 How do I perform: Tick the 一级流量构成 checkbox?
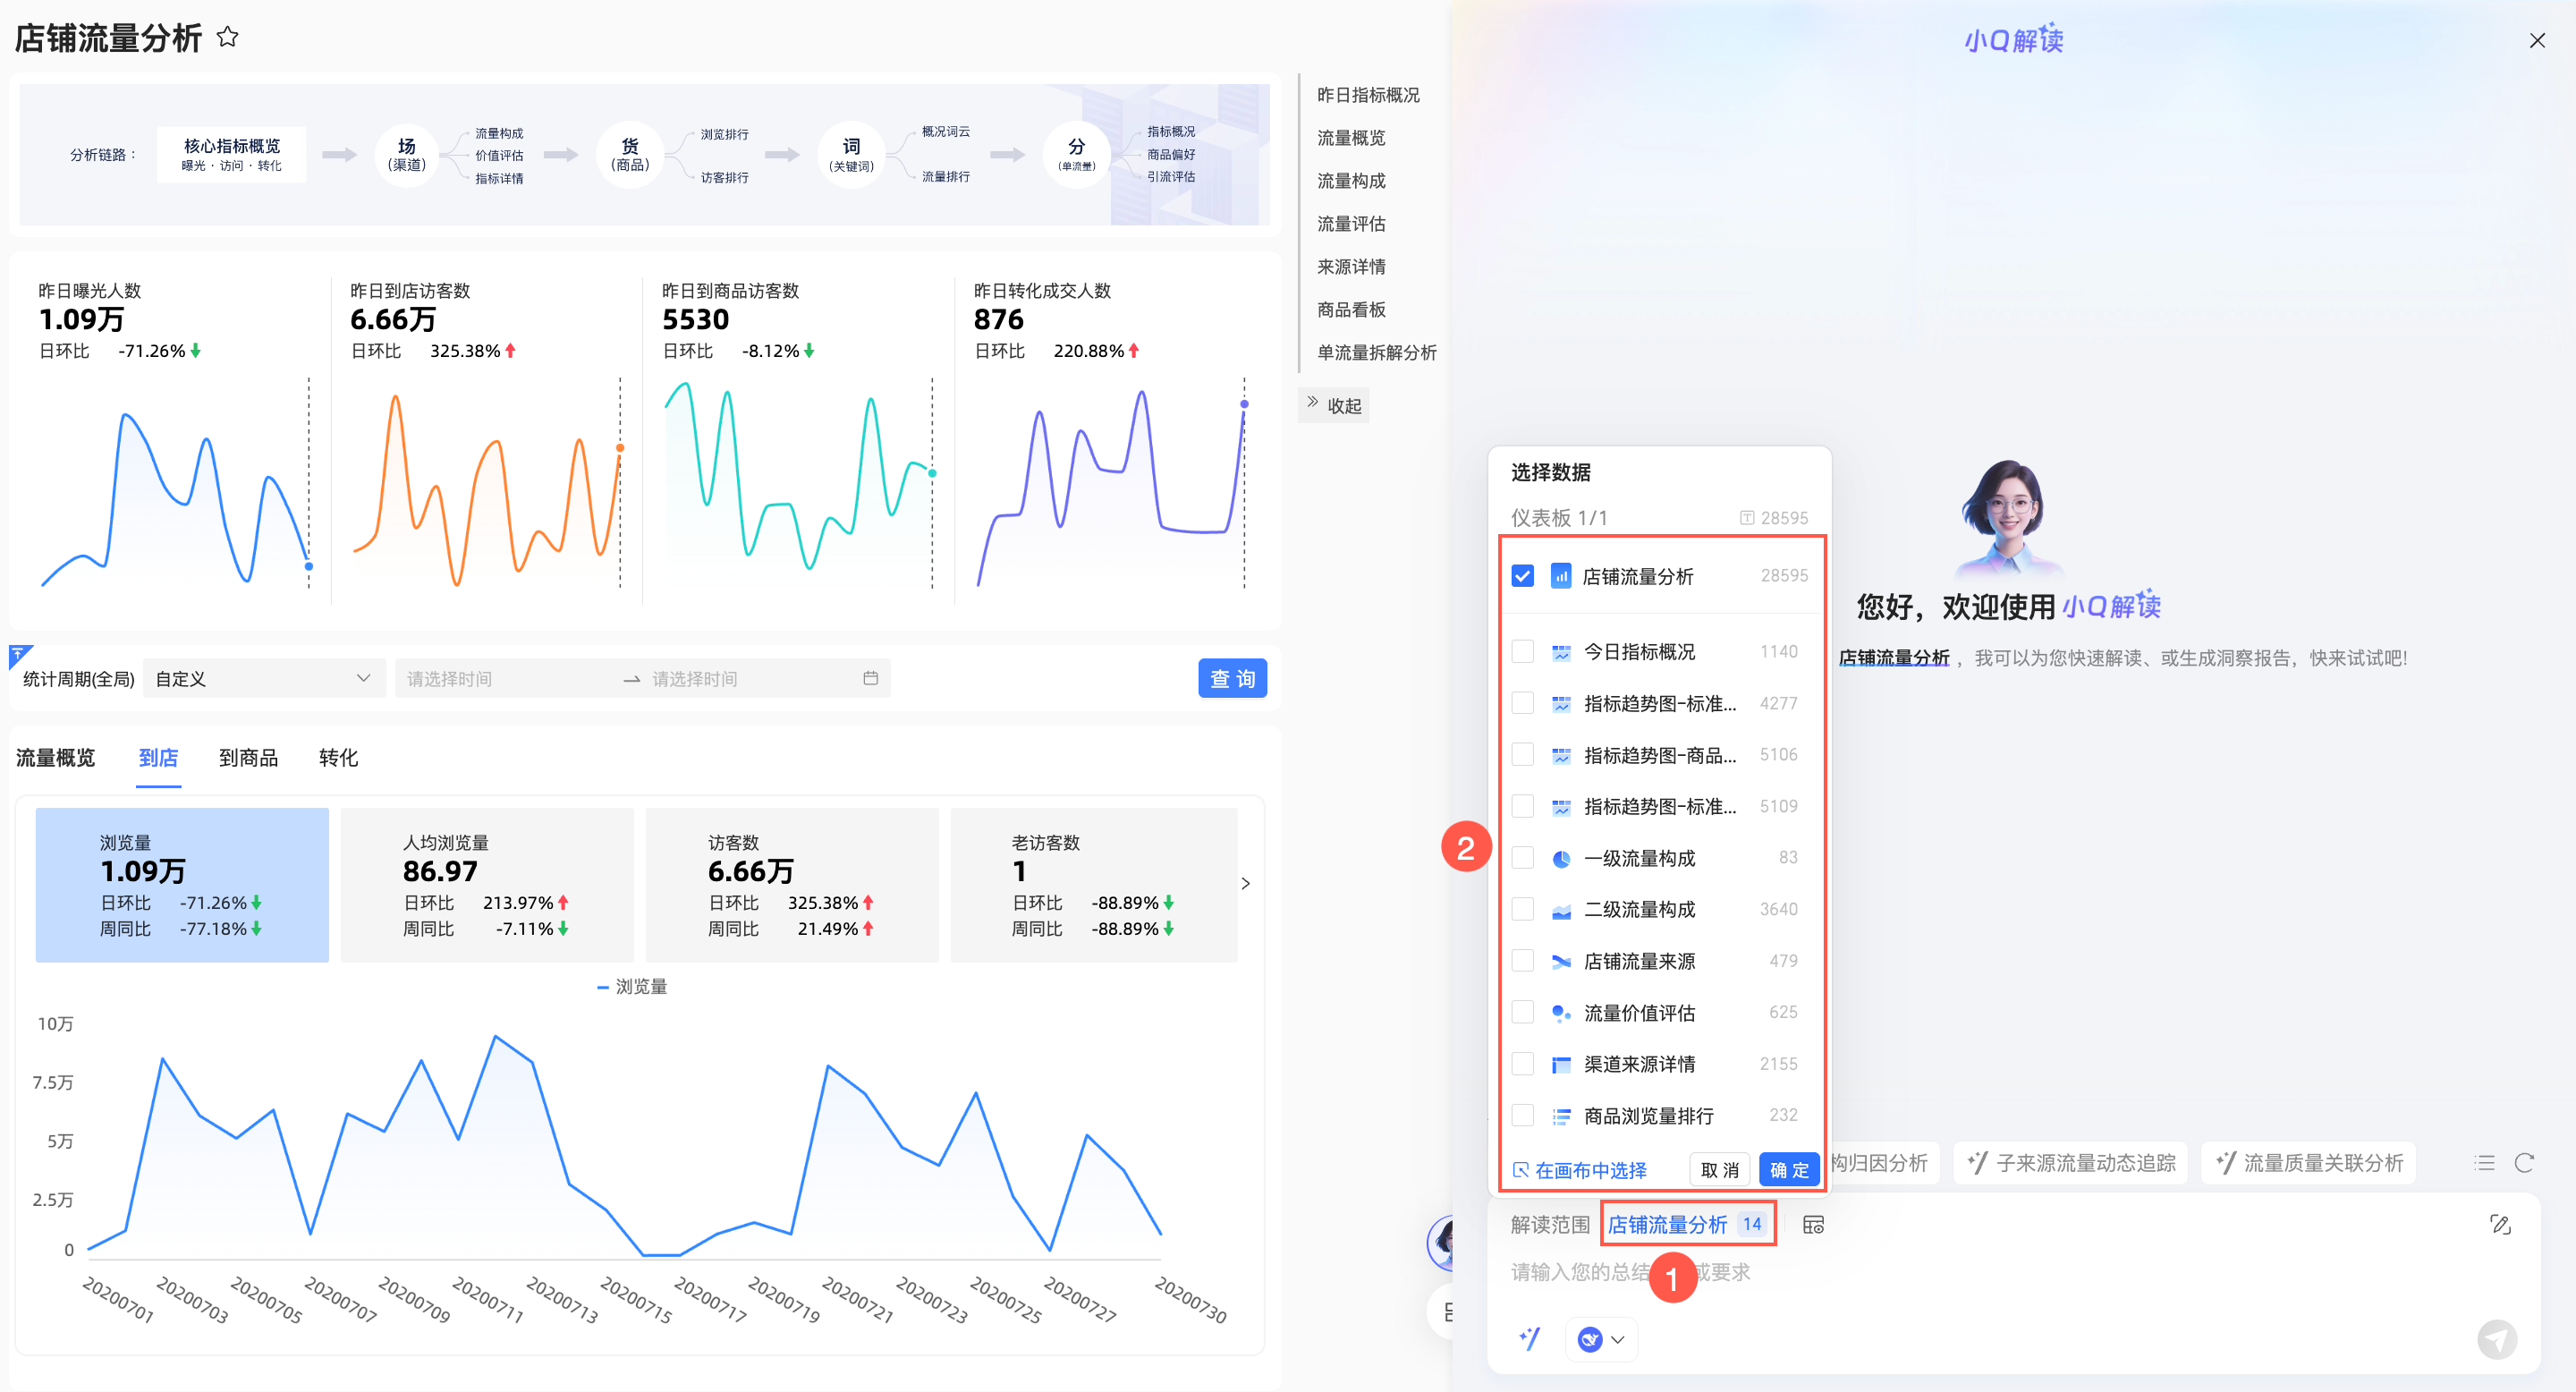1522,858
